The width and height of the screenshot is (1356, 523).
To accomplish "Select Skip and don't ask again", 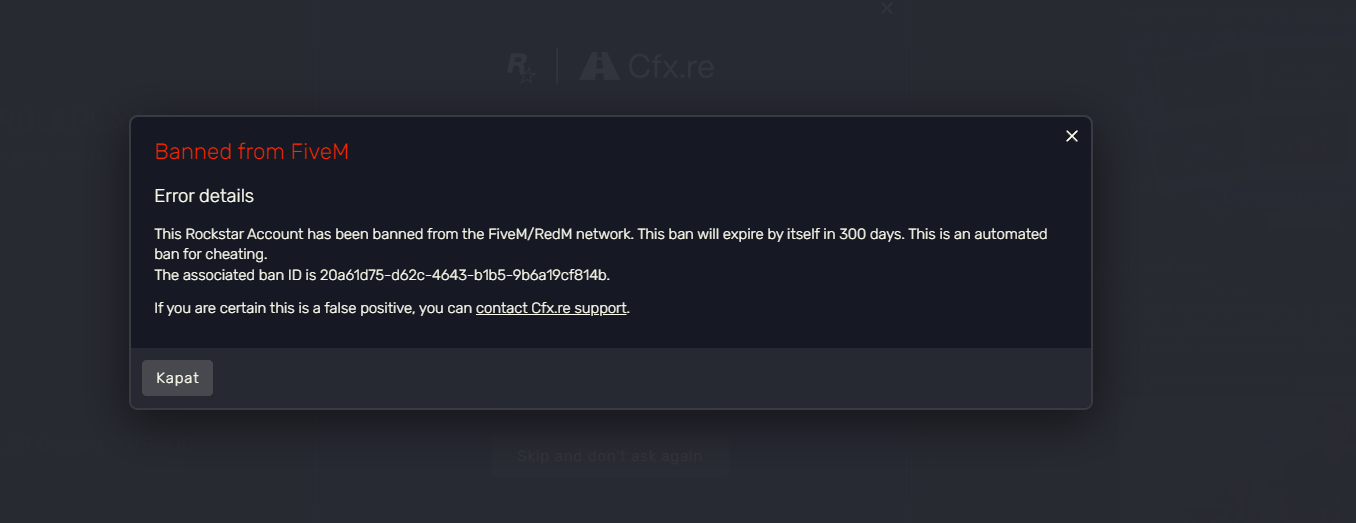I will [610, 456].
